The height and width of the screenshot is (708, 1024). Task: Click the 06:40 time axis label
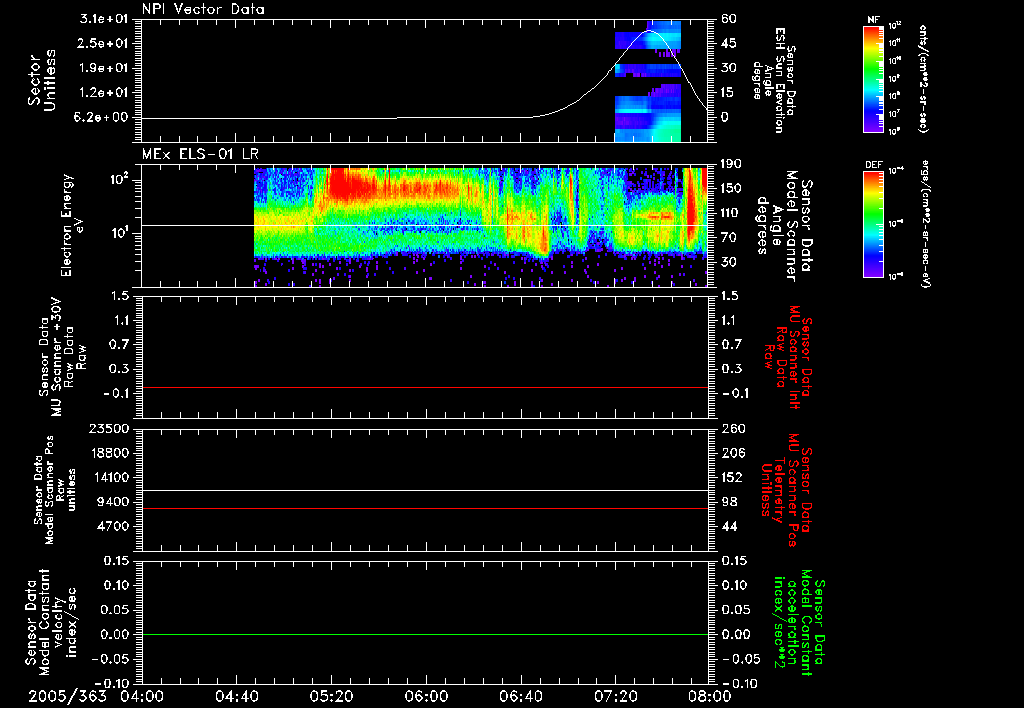click(x=521, y=696)
